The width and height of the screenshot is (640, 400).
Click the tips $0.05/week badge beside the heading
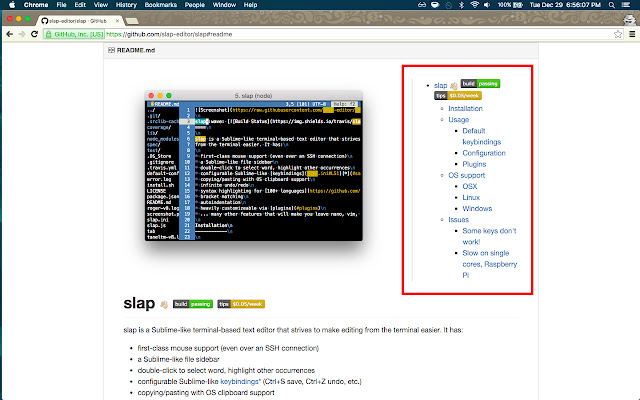(x=241, y=304)
